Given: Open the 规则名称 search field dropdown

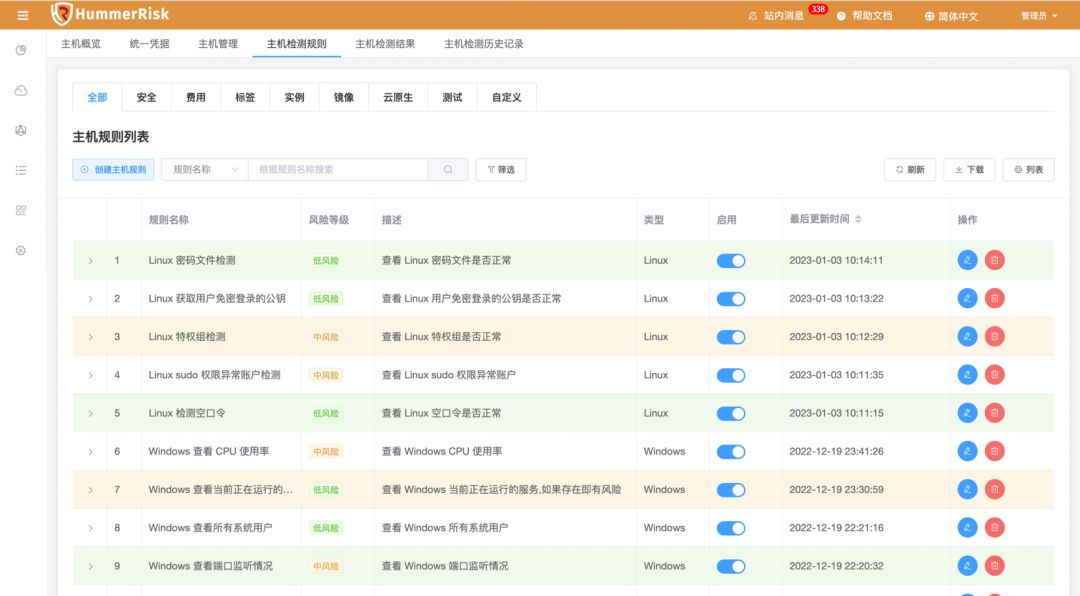Looking at the screenshot, I should pos(205,169).
